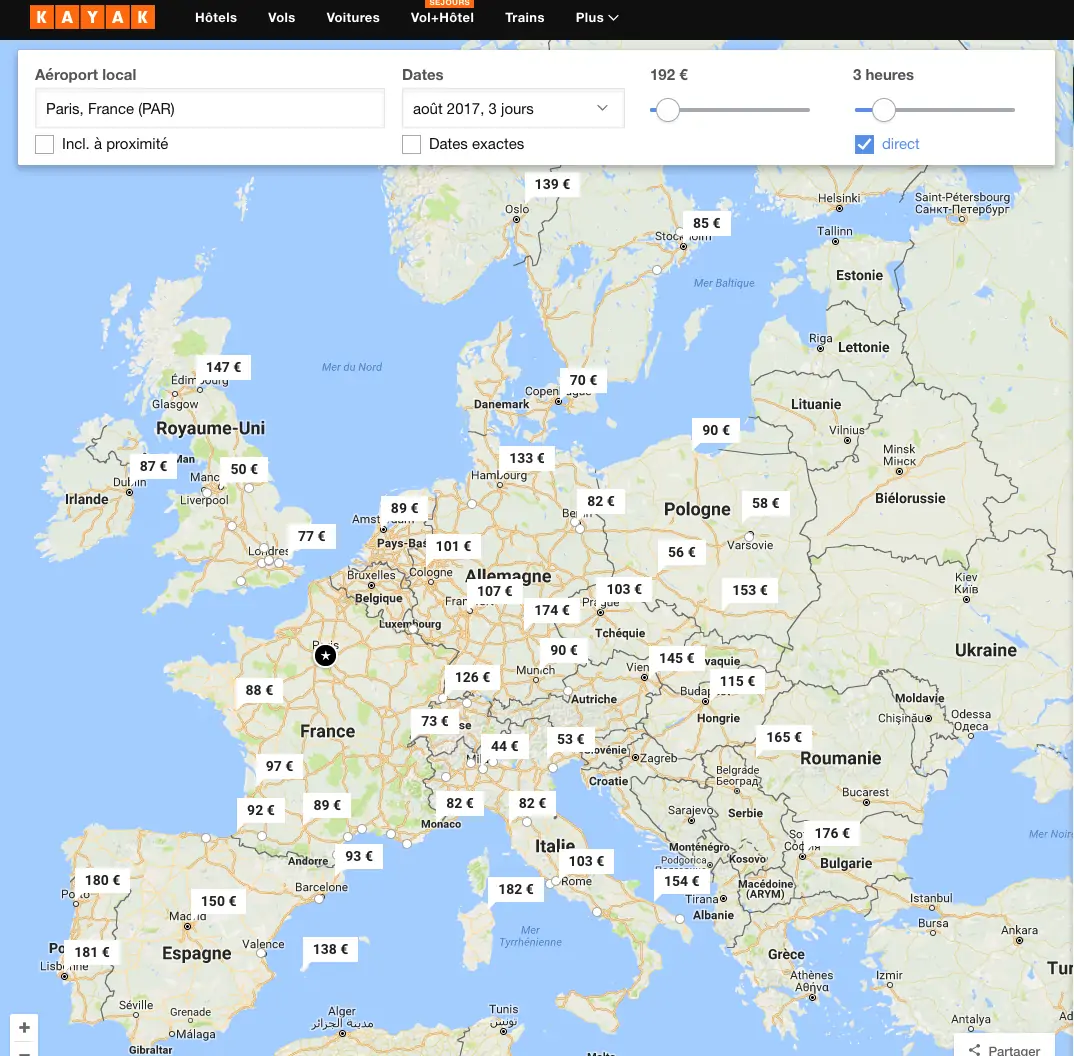1074x1056 pixels.
Task: Open the Hôtels section
Action: (216, 18)
